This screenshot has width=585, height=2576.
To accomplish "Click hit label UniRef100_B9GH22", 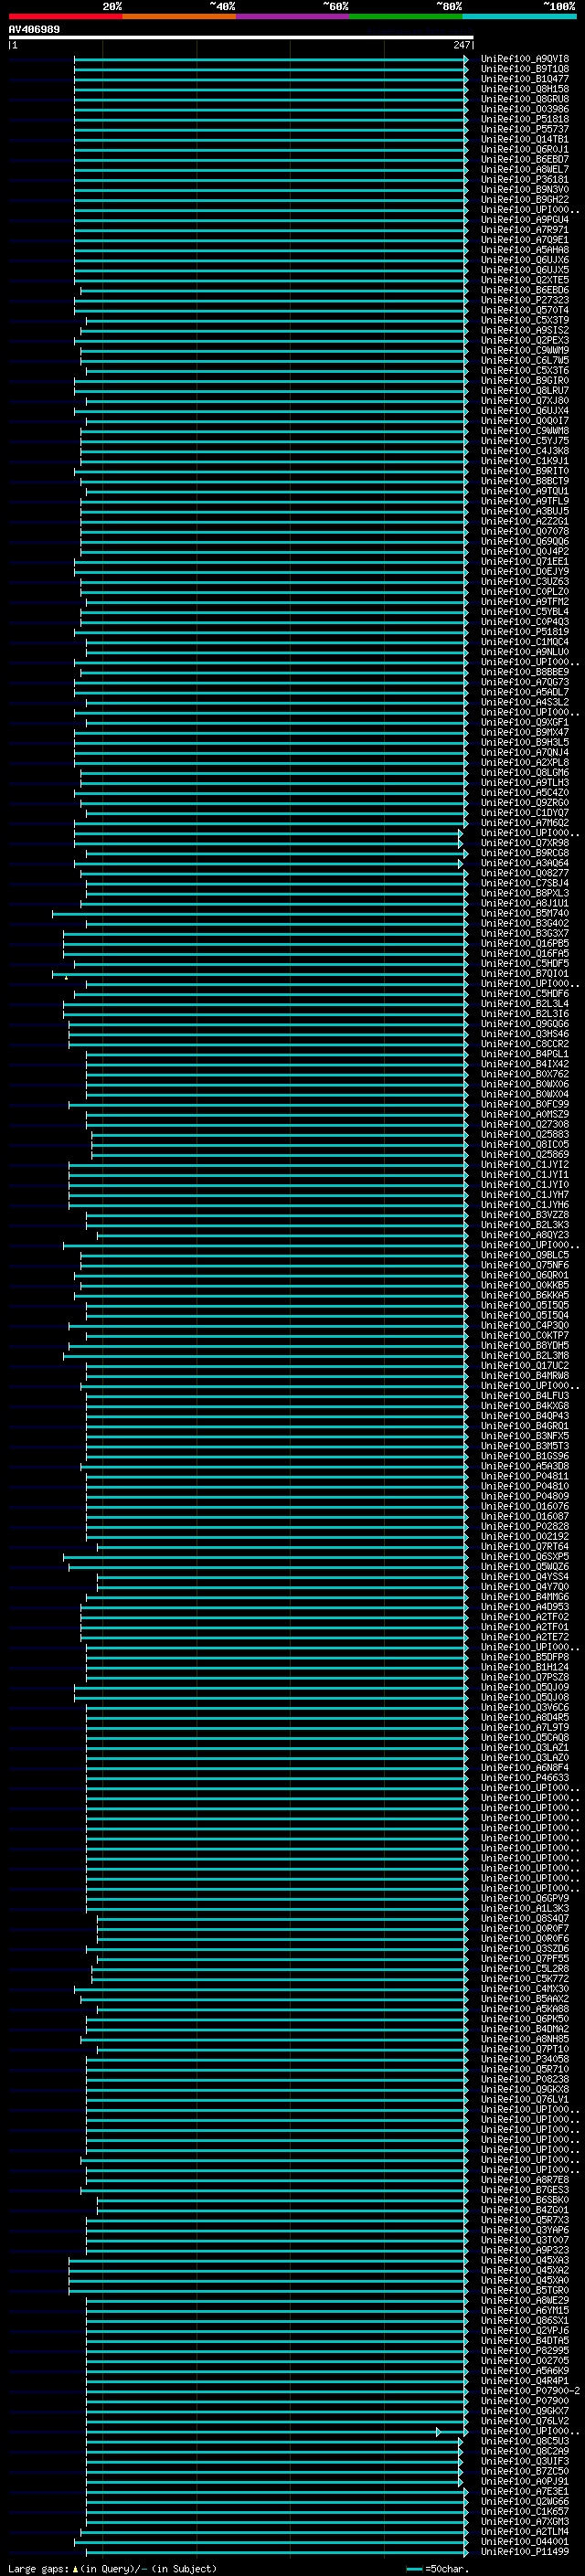I will pos(525,199).
